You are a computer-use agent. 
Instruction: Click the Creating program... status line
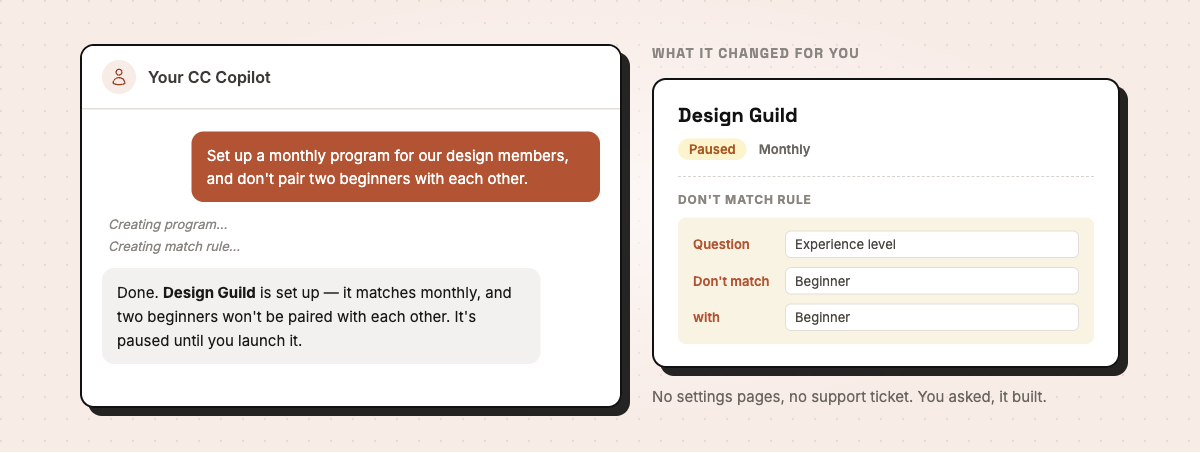pyautogui.click(x=168, y=224)
